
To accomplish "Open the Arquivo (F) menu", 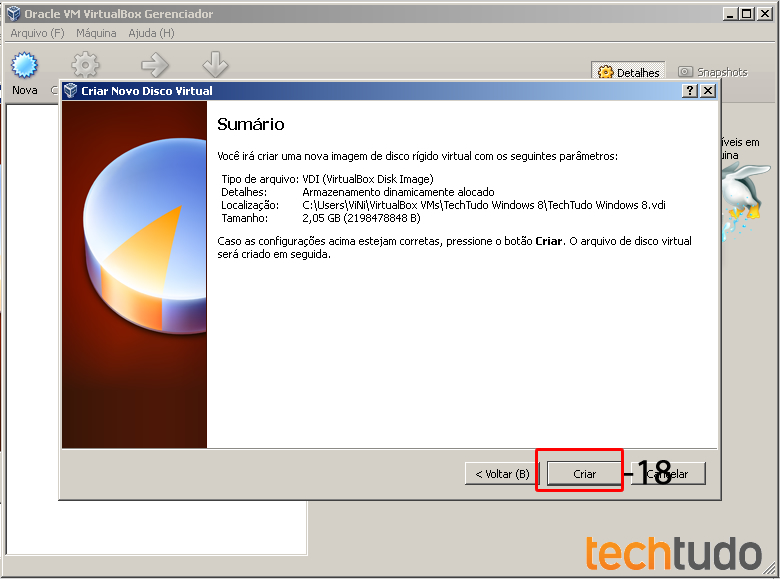I will click(37, 33).
